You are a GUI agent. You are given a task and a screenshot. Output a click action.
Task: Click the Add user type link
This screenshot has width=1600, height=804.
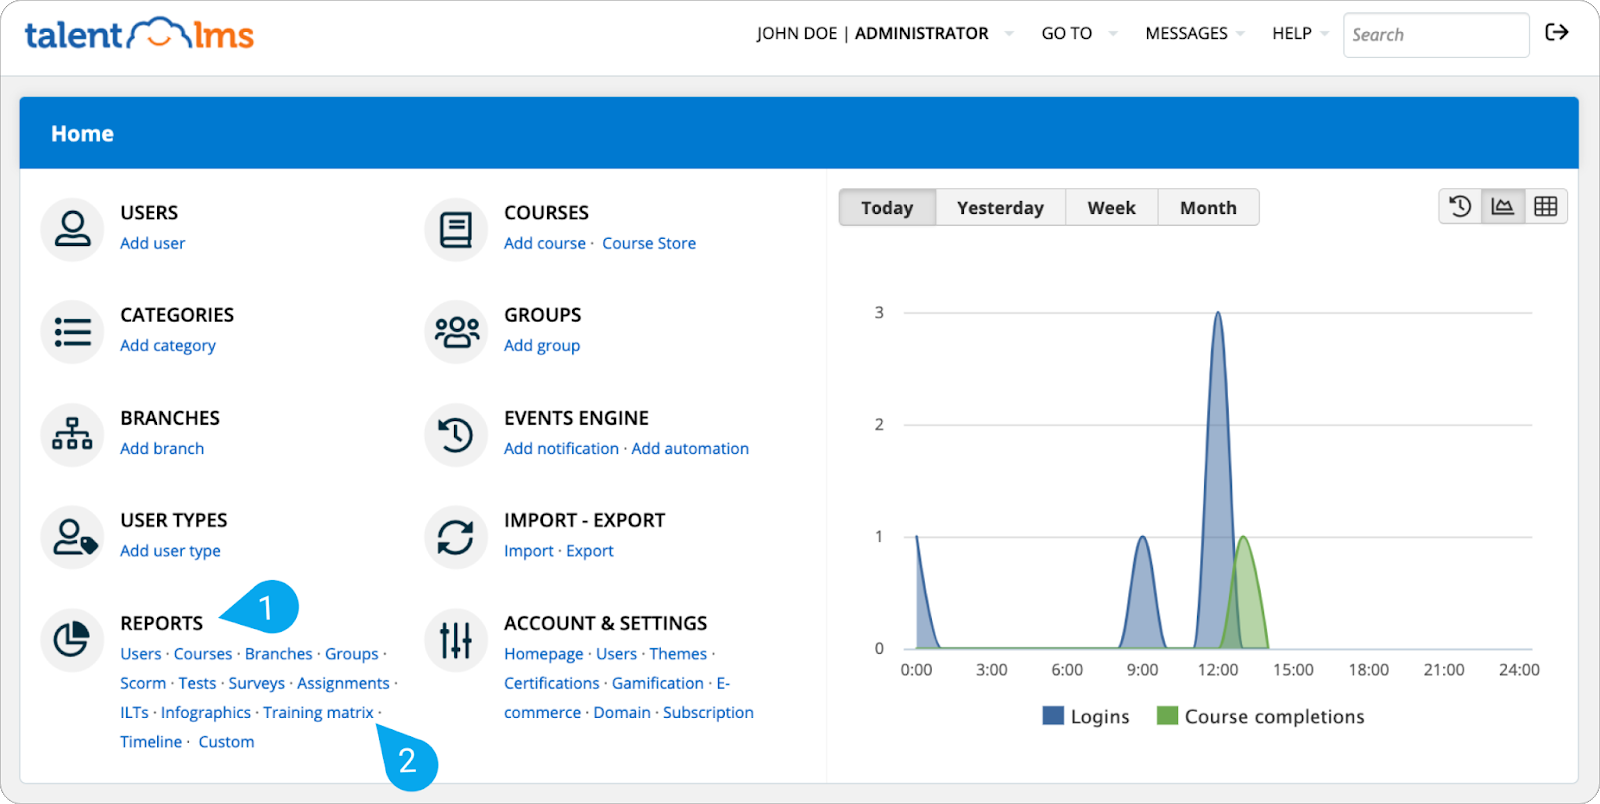[170, 550]
